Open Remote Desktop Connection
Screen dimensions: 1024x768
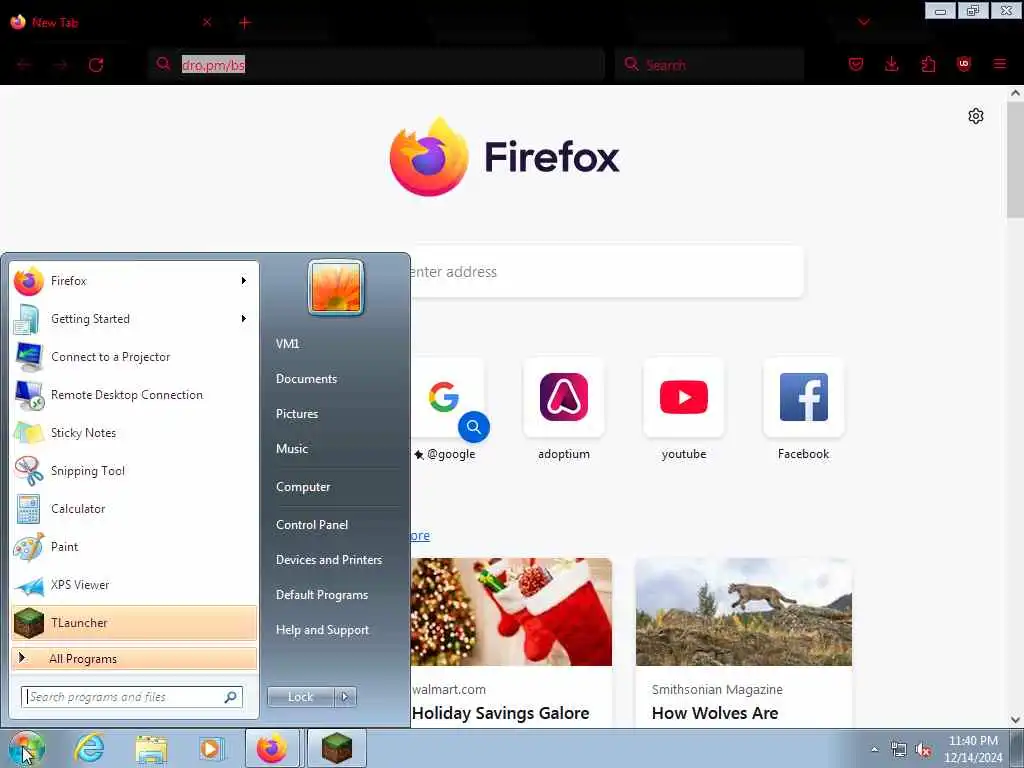pos(135,394)
